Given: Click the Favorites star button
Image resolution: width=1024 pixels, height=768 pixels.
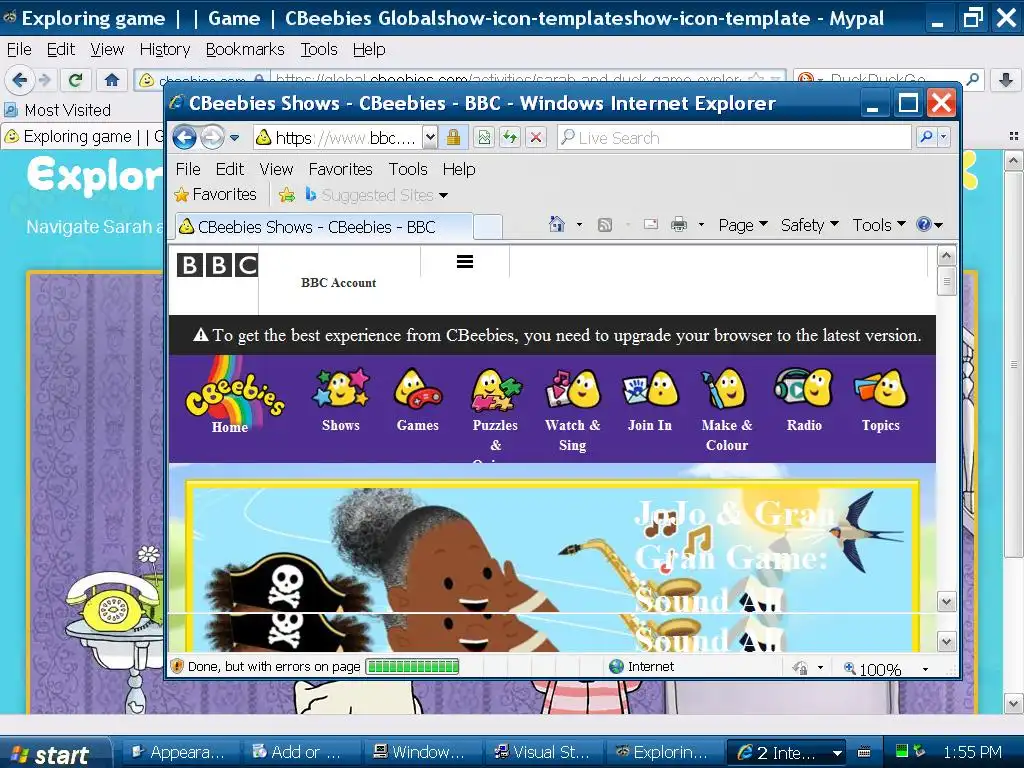Looking at the screenshot, I should [216, 195].
